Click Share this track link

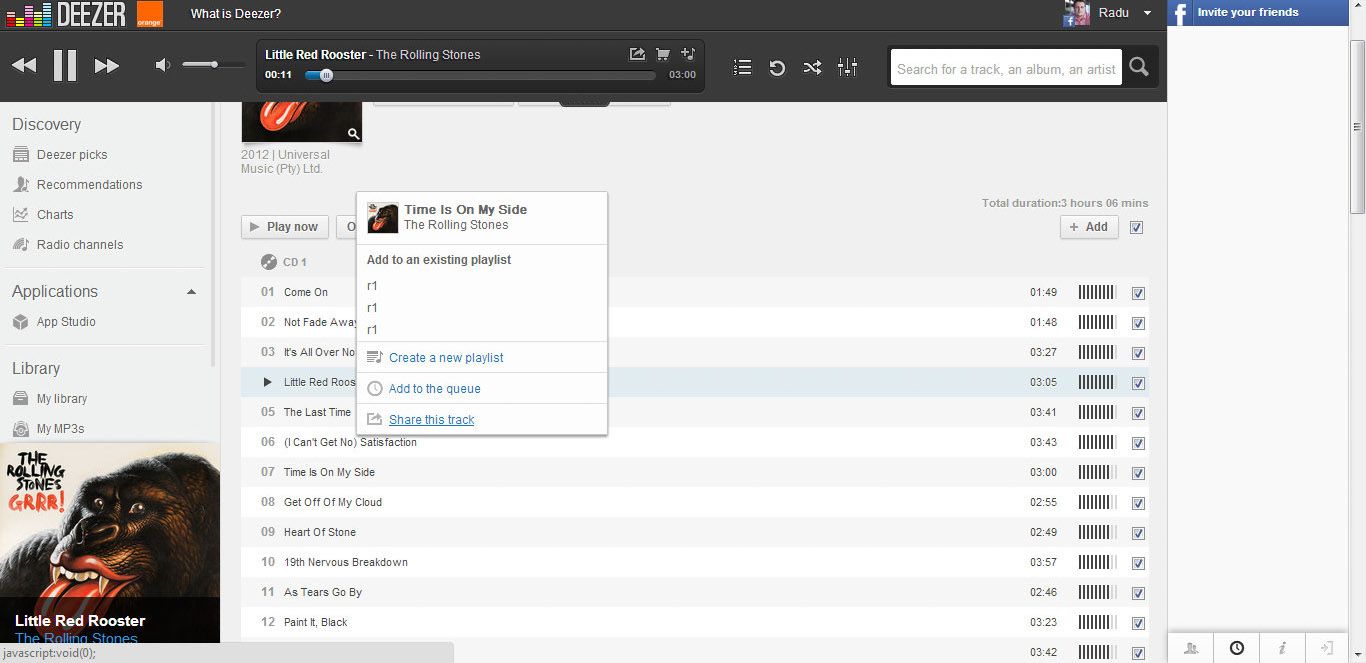[x=432, y=420]
